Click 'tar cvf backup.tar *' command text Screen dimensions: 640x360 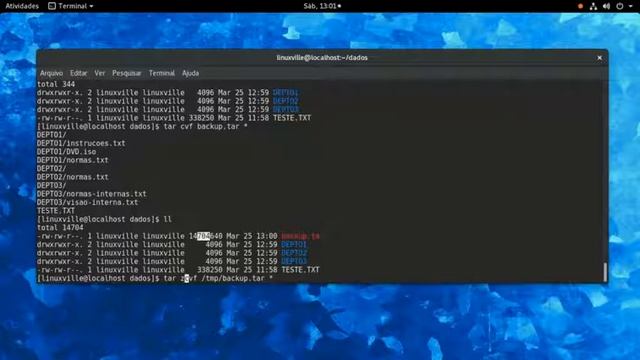[x=206, y=127]
